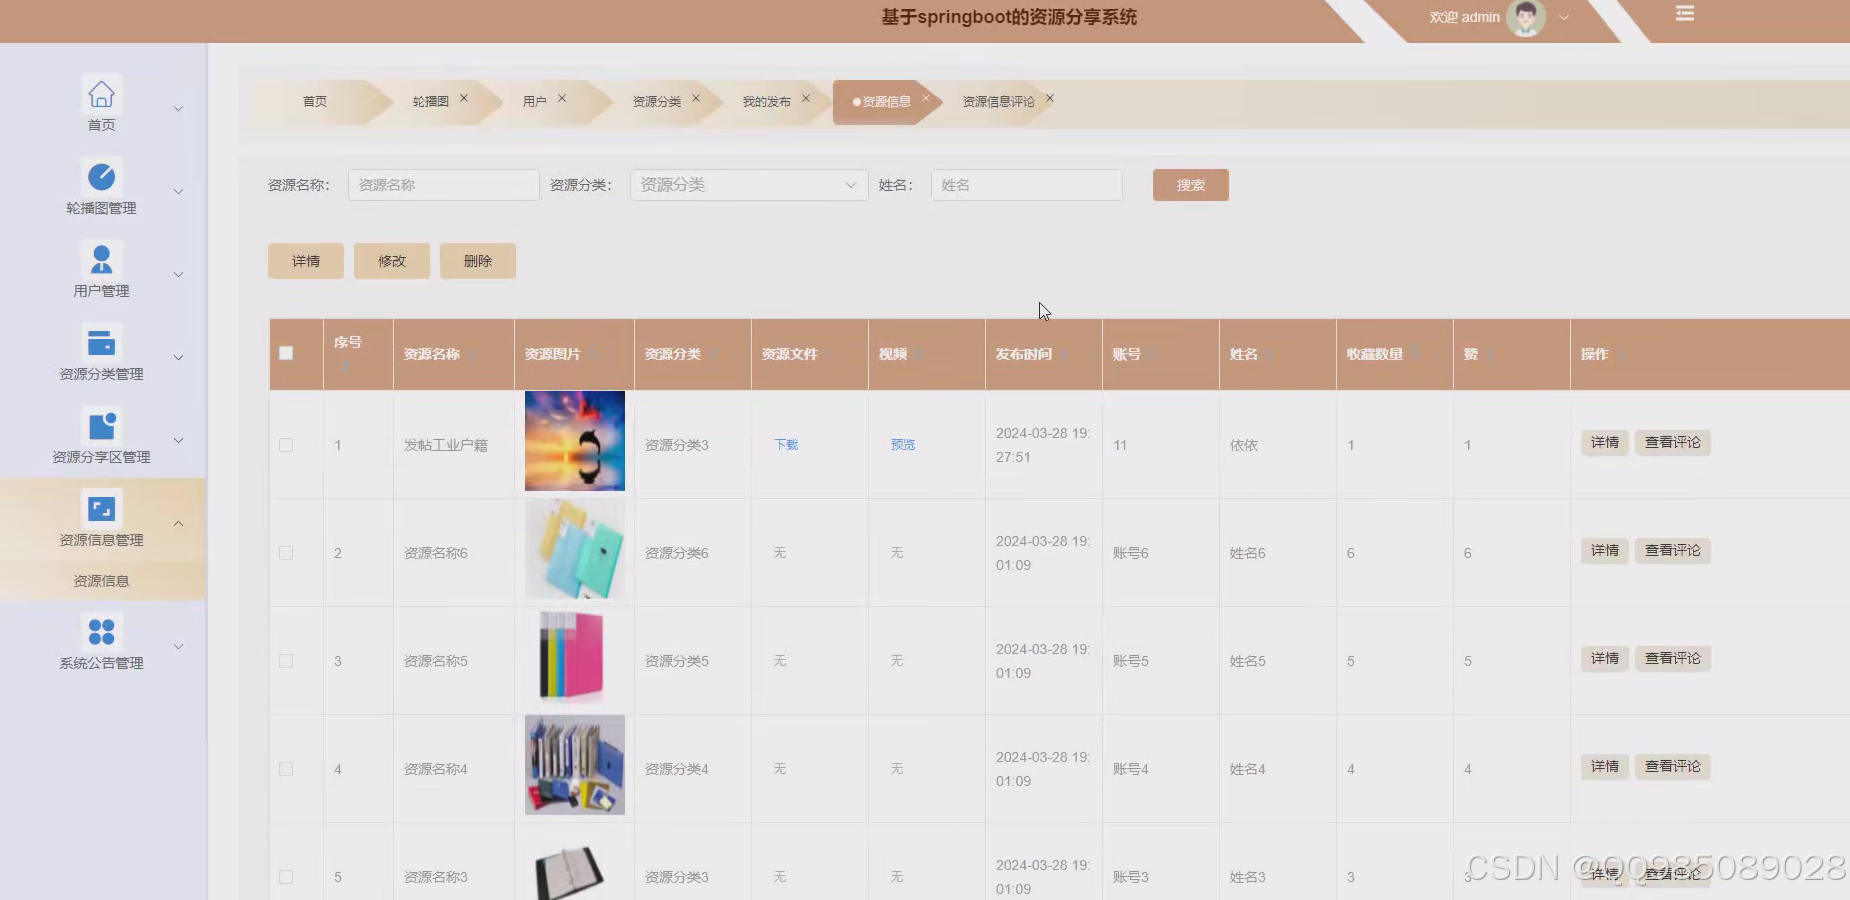Image resolution: width=1850 pixels, height=900 pixels.
Task: Click the 搜索 search button
Action: click(x=1190, y=184)
